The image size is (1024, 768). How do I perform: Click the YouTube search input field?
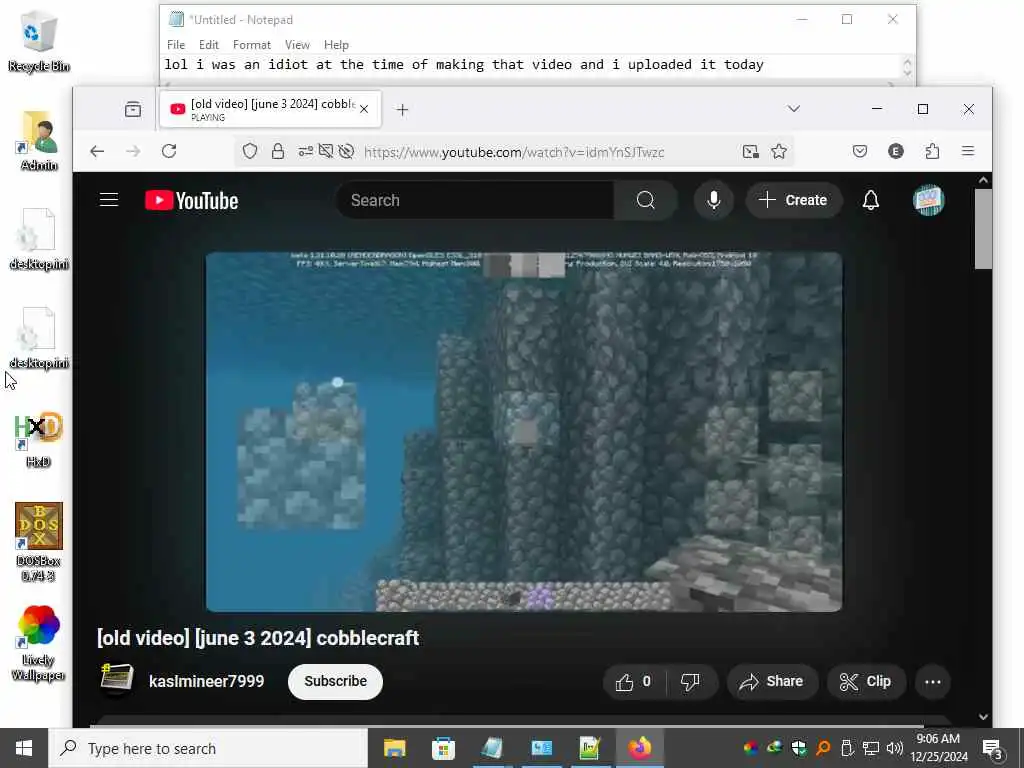pyautogui.click(x=475, y=200)
